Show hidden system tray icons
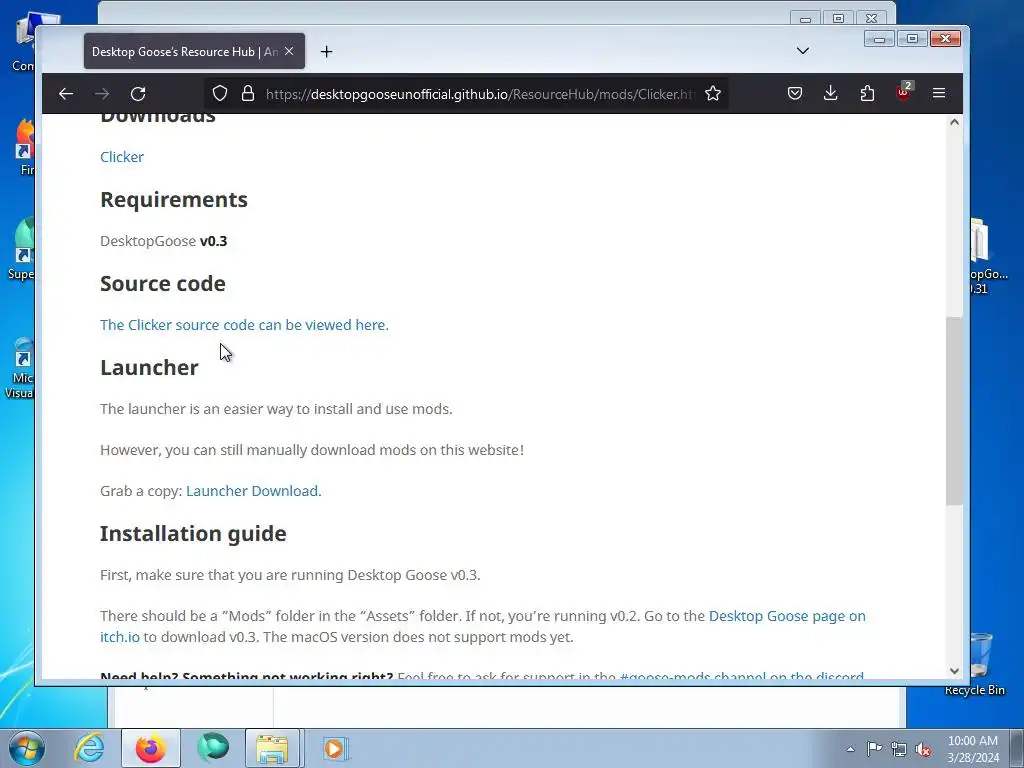 tap(850, 749)
